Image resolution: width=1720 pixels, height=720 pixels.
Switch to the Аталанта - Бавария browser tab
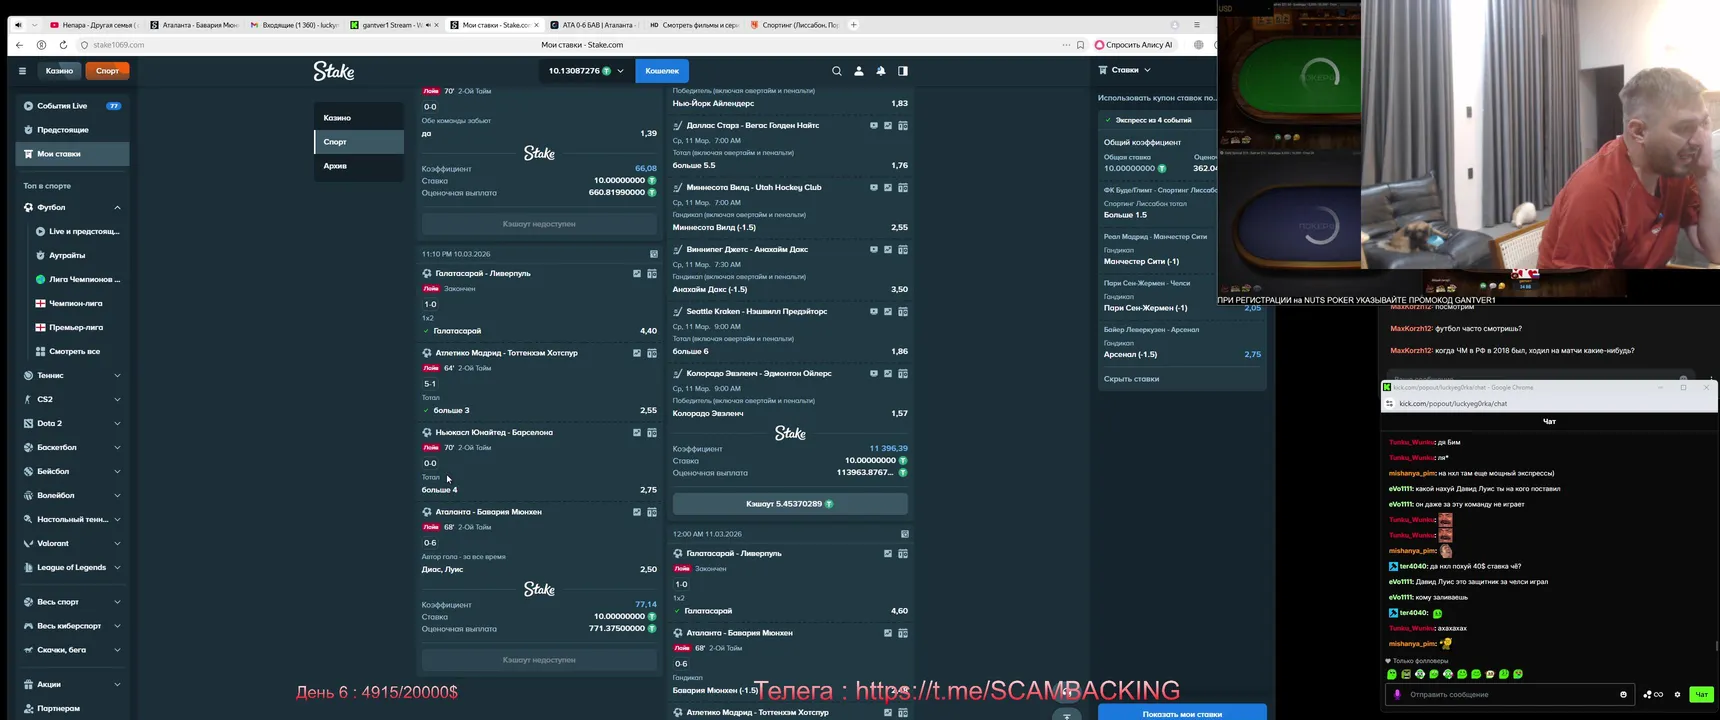[194, 25]
